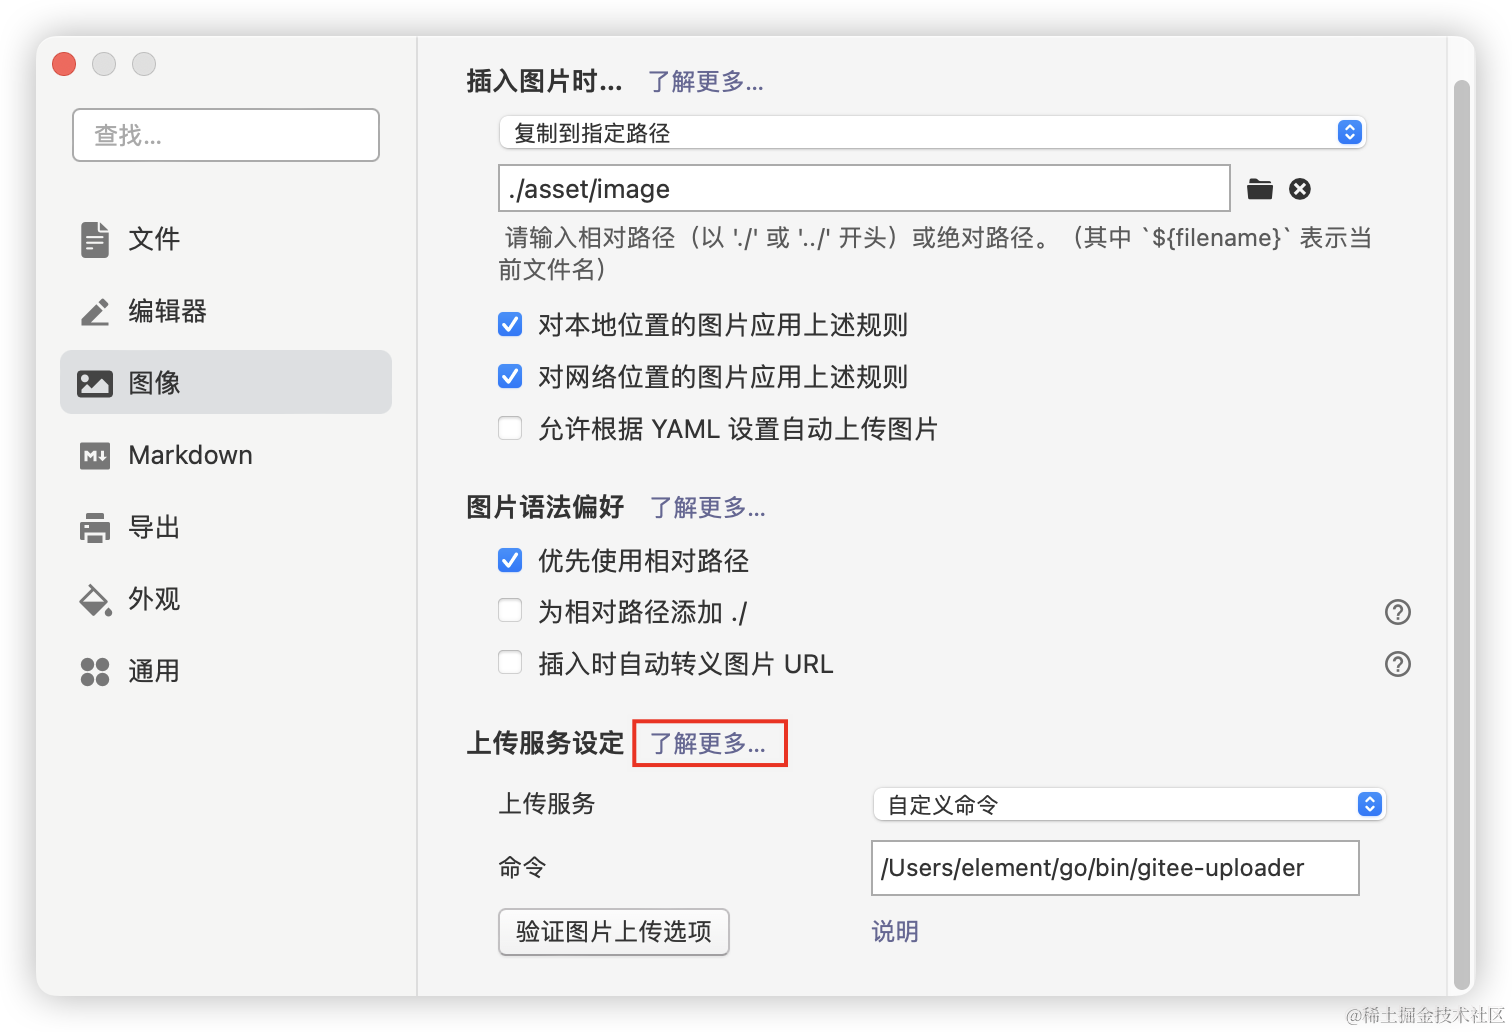Click 了解更多 next to 上传服务设定
1512x1032 pixels.
[708, 743]
